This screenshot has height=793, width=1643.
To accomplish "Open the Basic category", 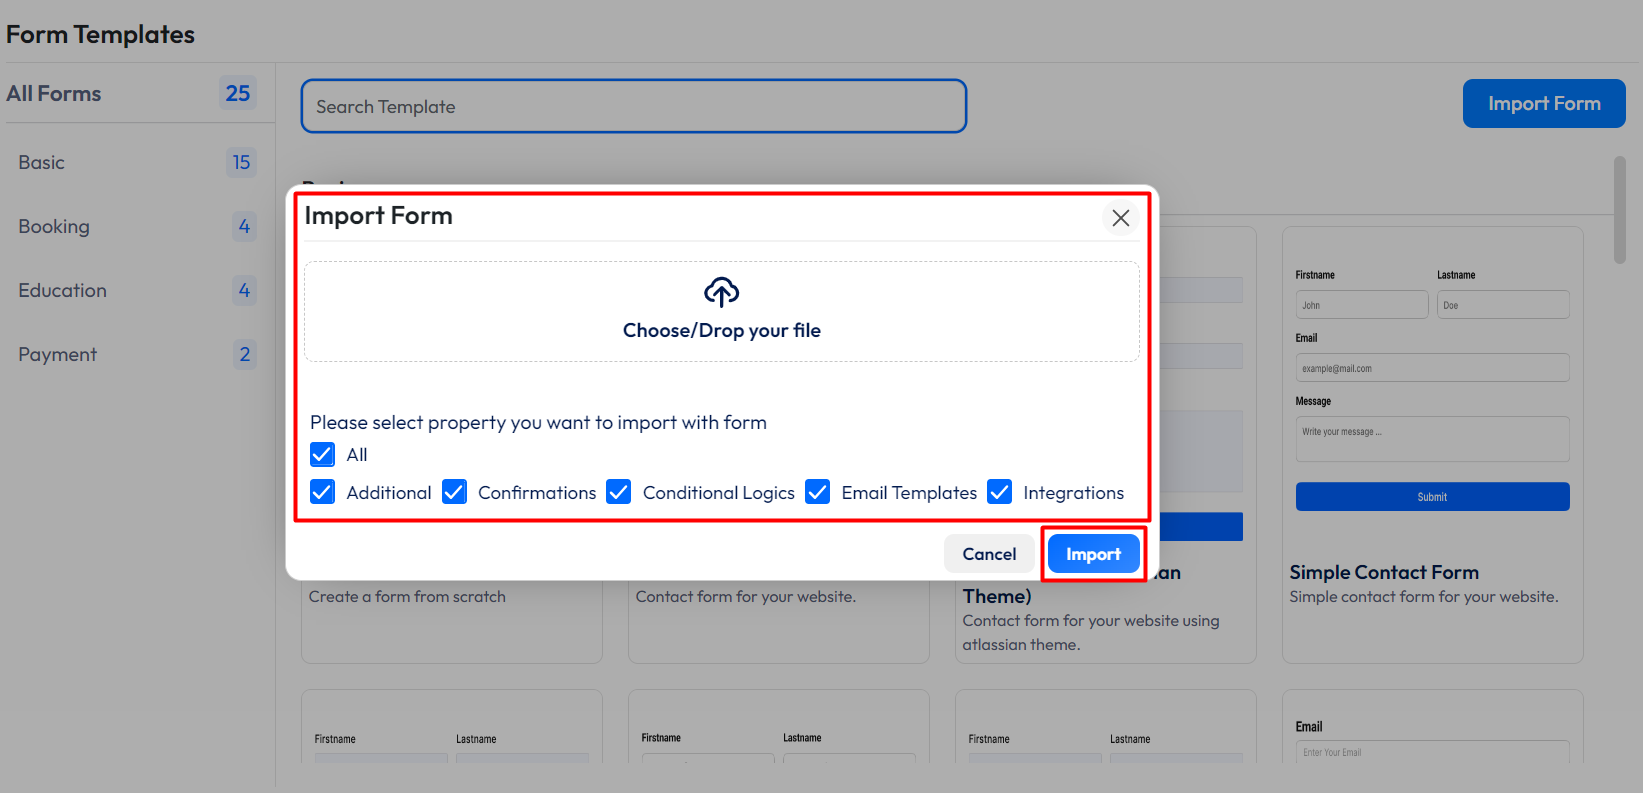I will (x=42, y=163).
